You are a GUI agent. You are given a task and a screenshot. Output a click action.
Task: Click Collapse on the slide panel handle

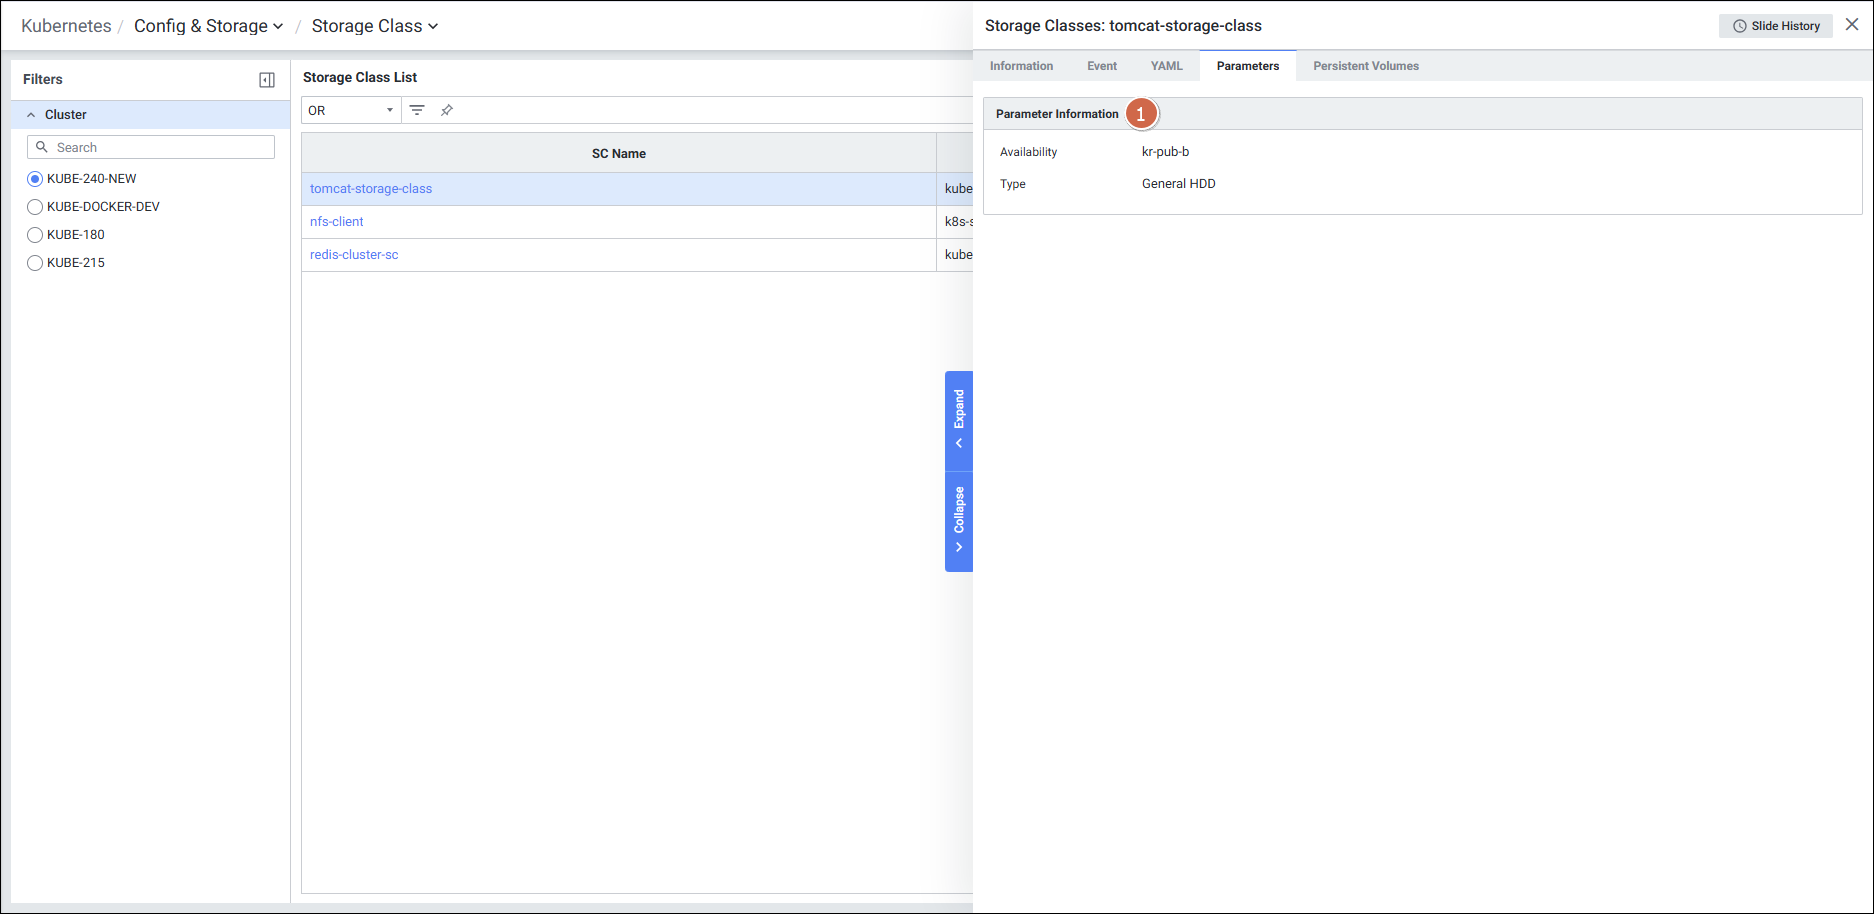click(959, 521)
